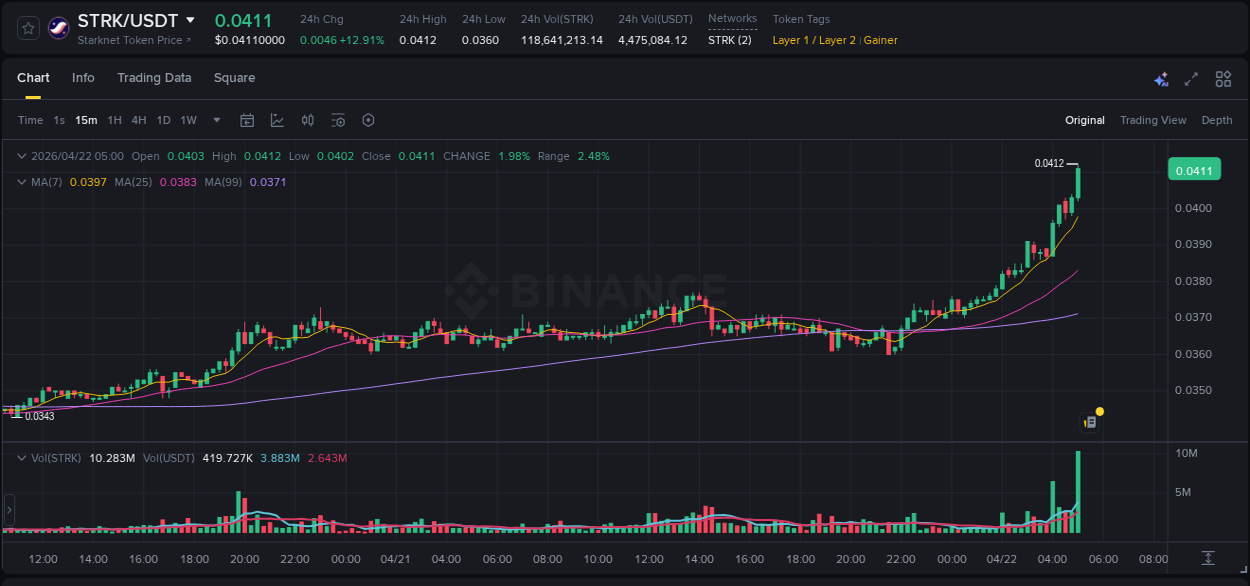Click the Gainer tag link

(x=880, y=41)
